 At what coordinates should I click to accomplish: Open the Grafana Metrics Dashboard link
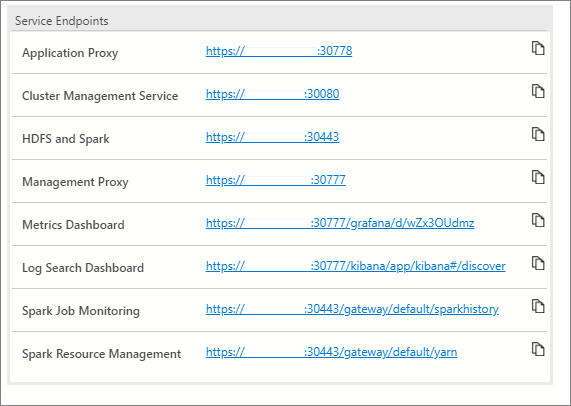point(340,223)
